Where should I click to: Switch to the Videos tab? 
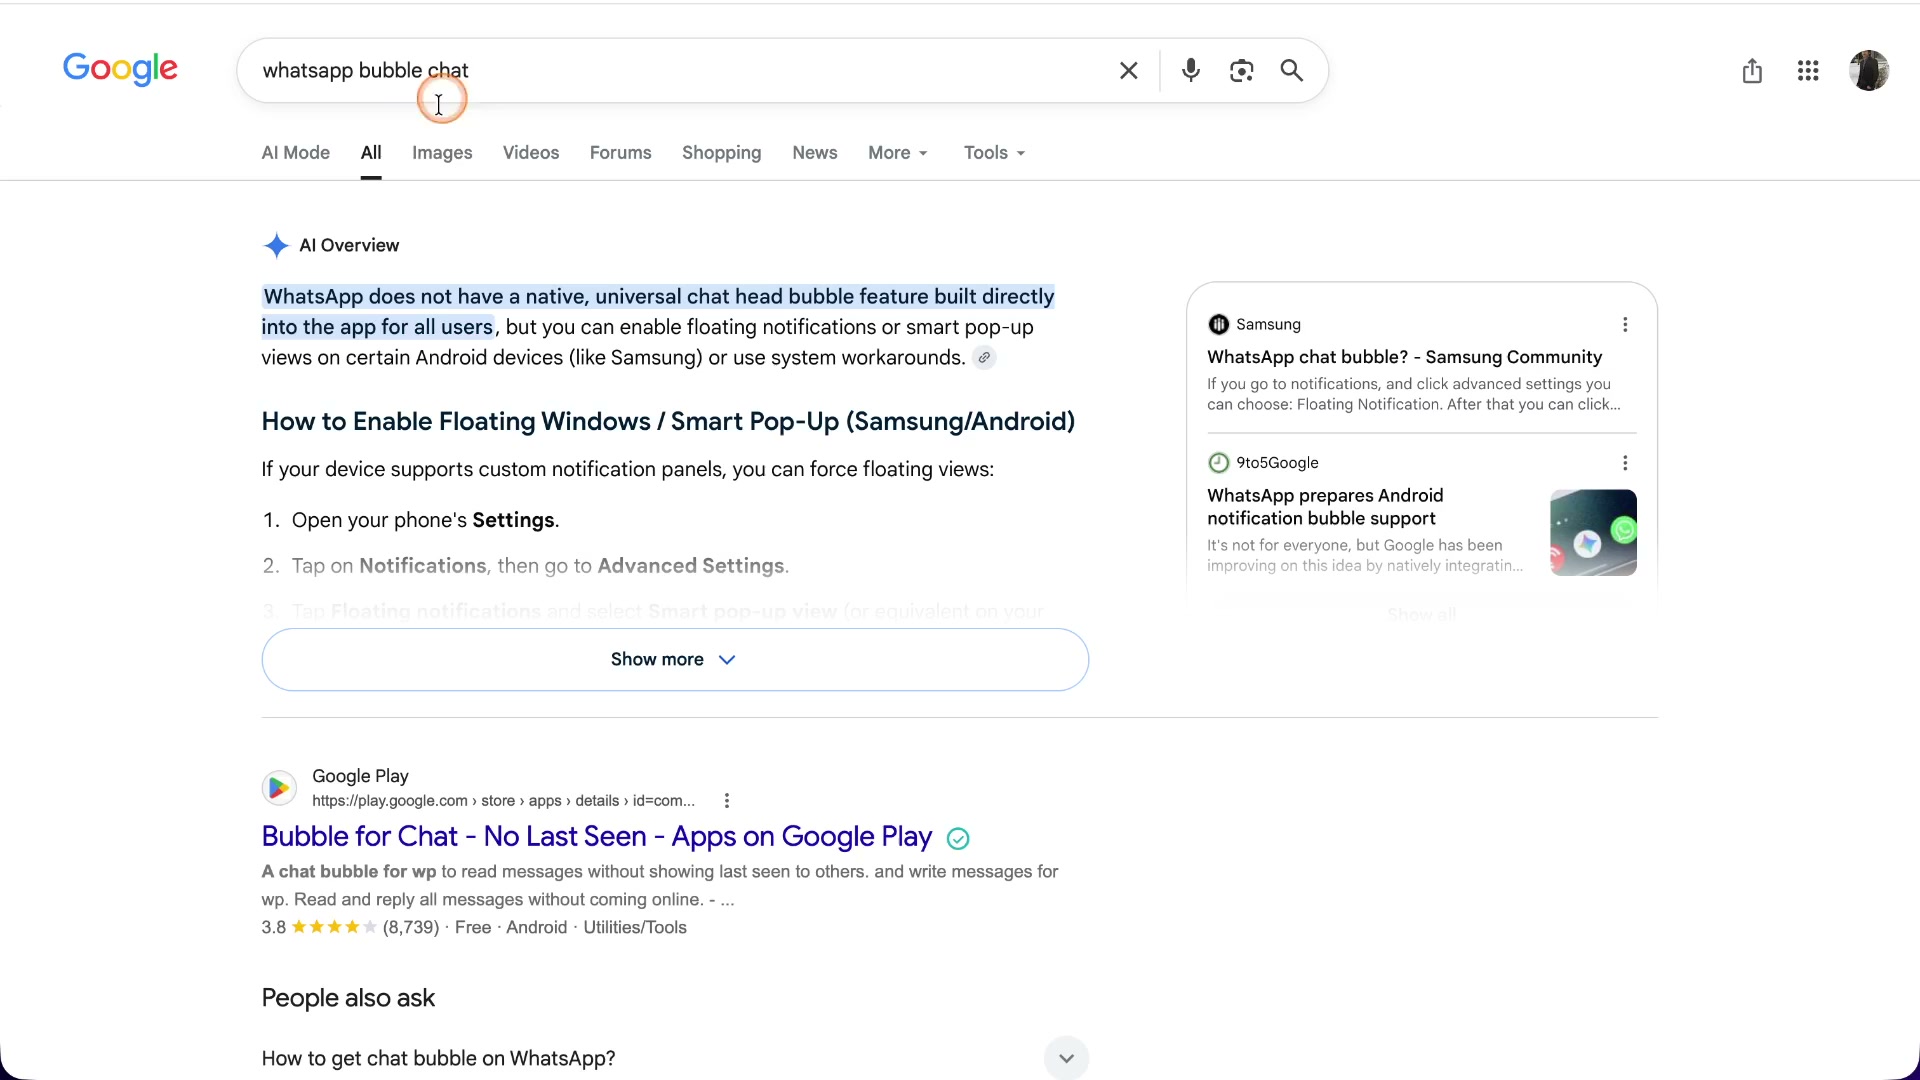click(x=531, y=153)
